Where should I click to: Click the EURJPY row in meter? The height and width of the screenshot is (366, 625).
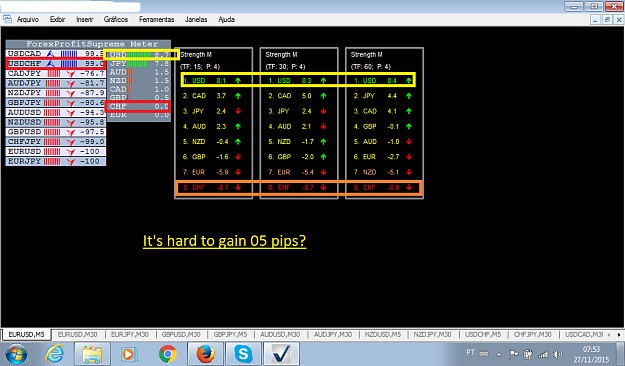click(x=56, y=161)
